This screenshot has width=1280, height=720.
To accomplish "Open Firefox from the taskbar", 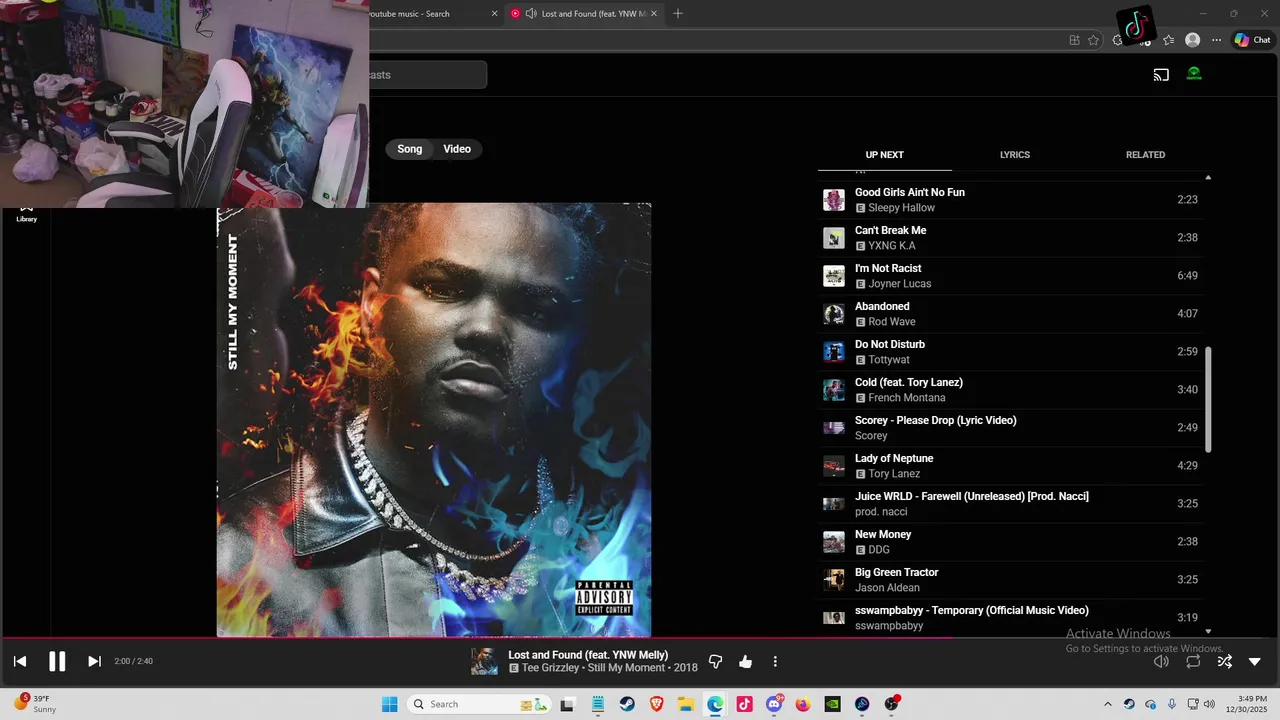I will coord(803,704).
